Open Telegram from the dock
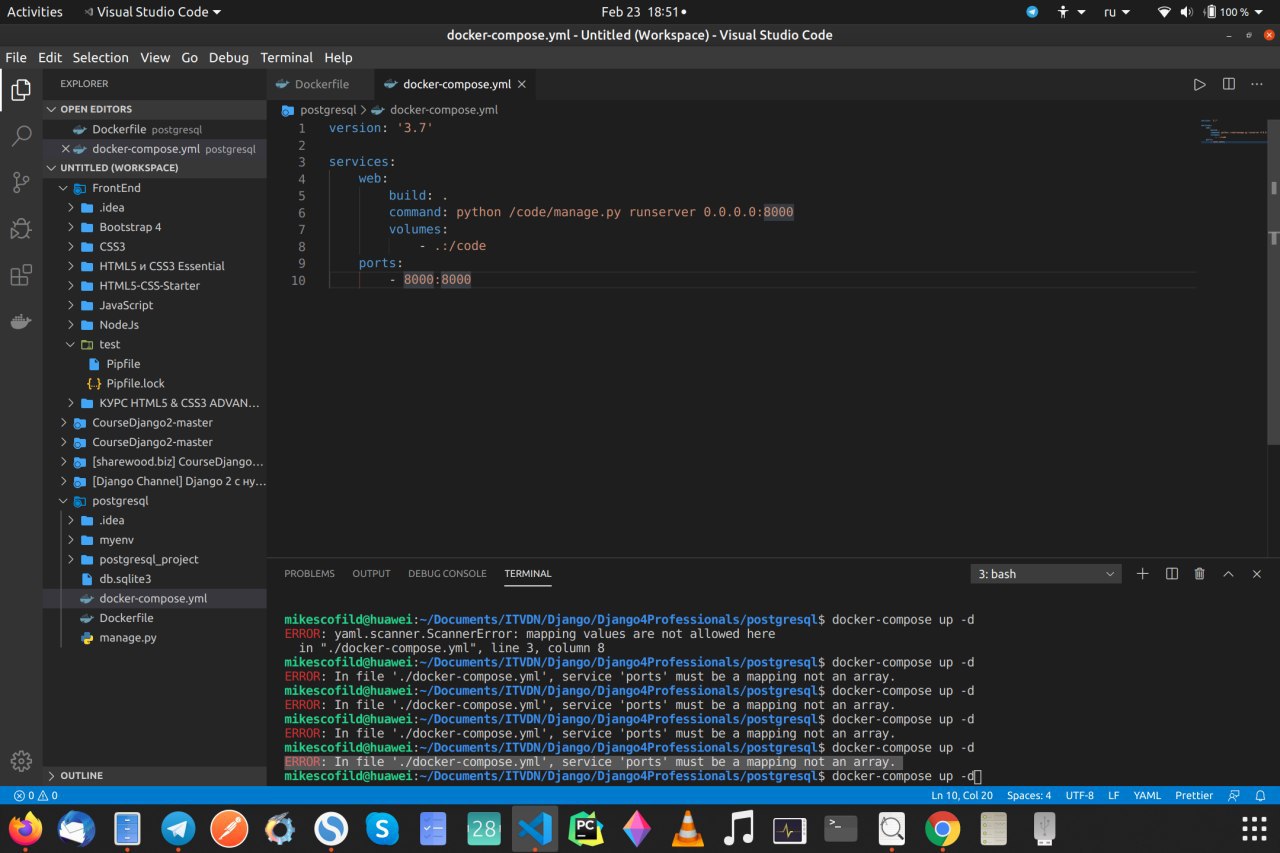This screenshot has height=853, width=1280. pyautogui.click(x=179, y=828)
